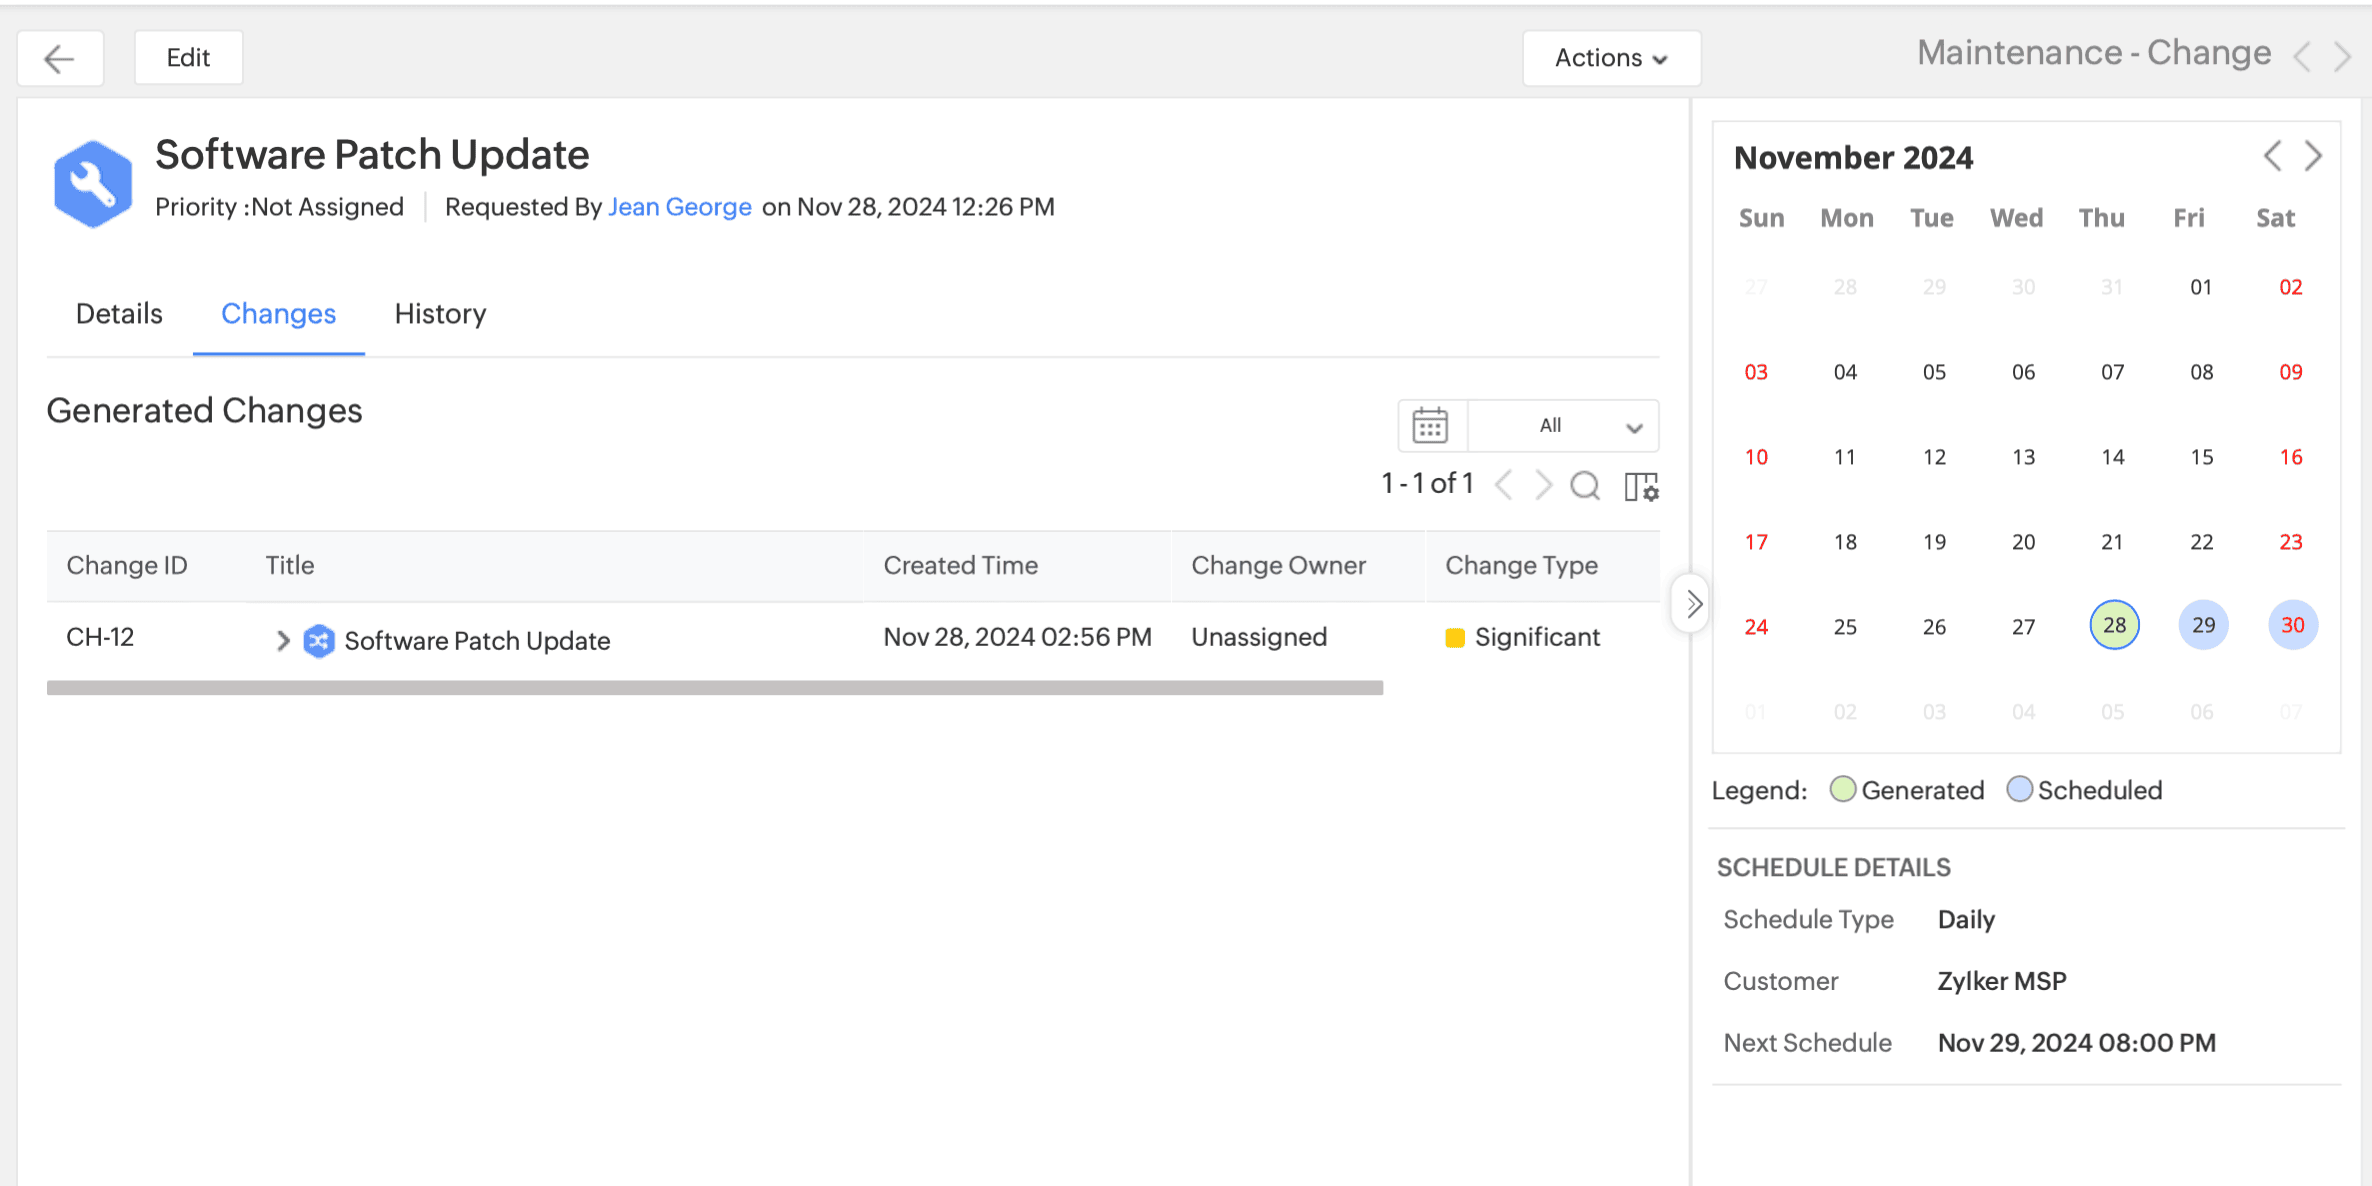Open the All filter dropdown
This screenshot has height=1186, width=2372.
tap(1563, 426)
